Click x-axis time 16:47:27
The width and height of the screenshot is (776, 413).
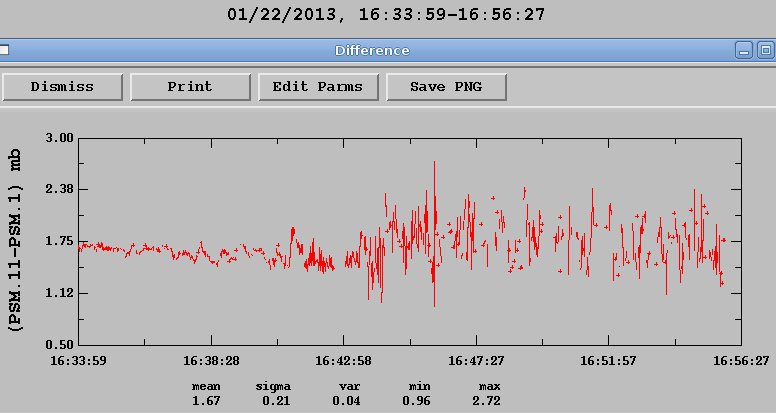(x=476, y=361)
